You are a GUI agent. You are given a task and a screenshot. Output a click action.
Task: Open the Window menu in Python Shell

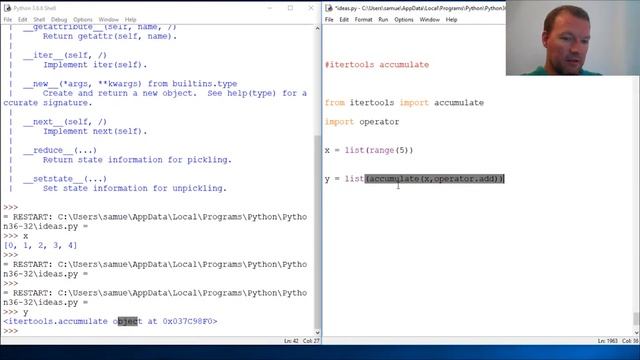pos(109,20)
